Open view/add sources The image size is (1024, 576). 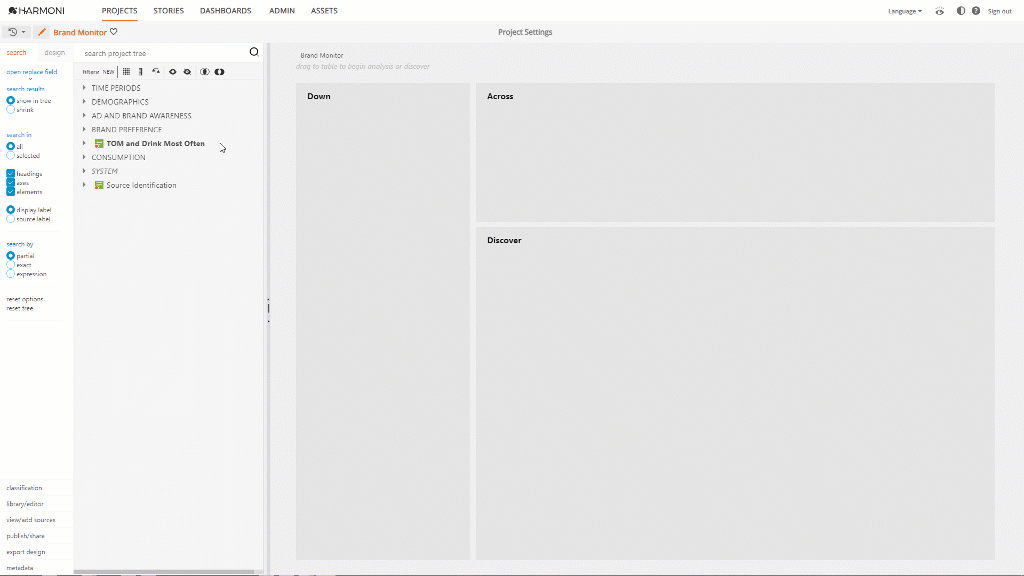[x=31, y=520]
